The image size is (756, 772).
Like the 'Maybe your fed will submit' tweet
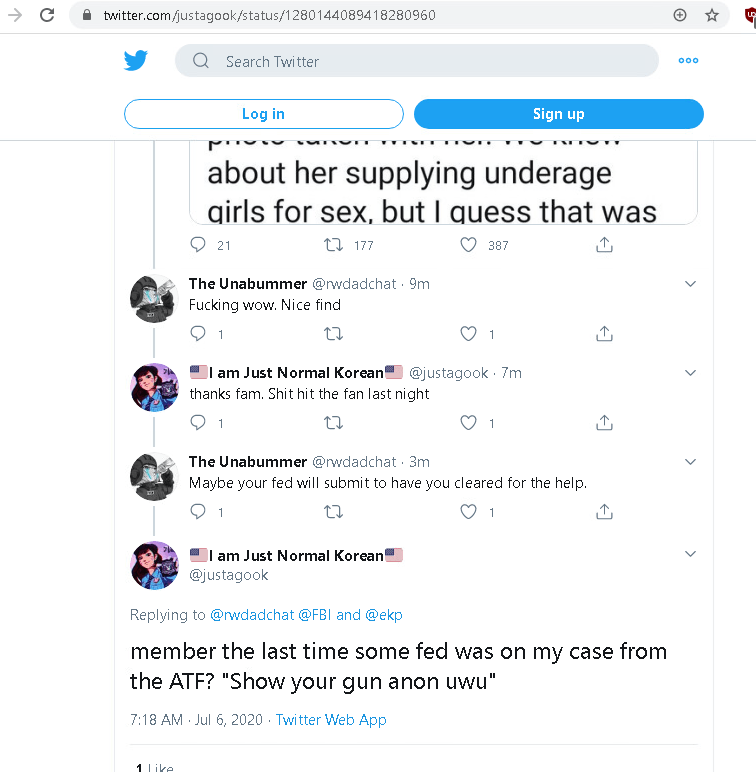point(468,512)
